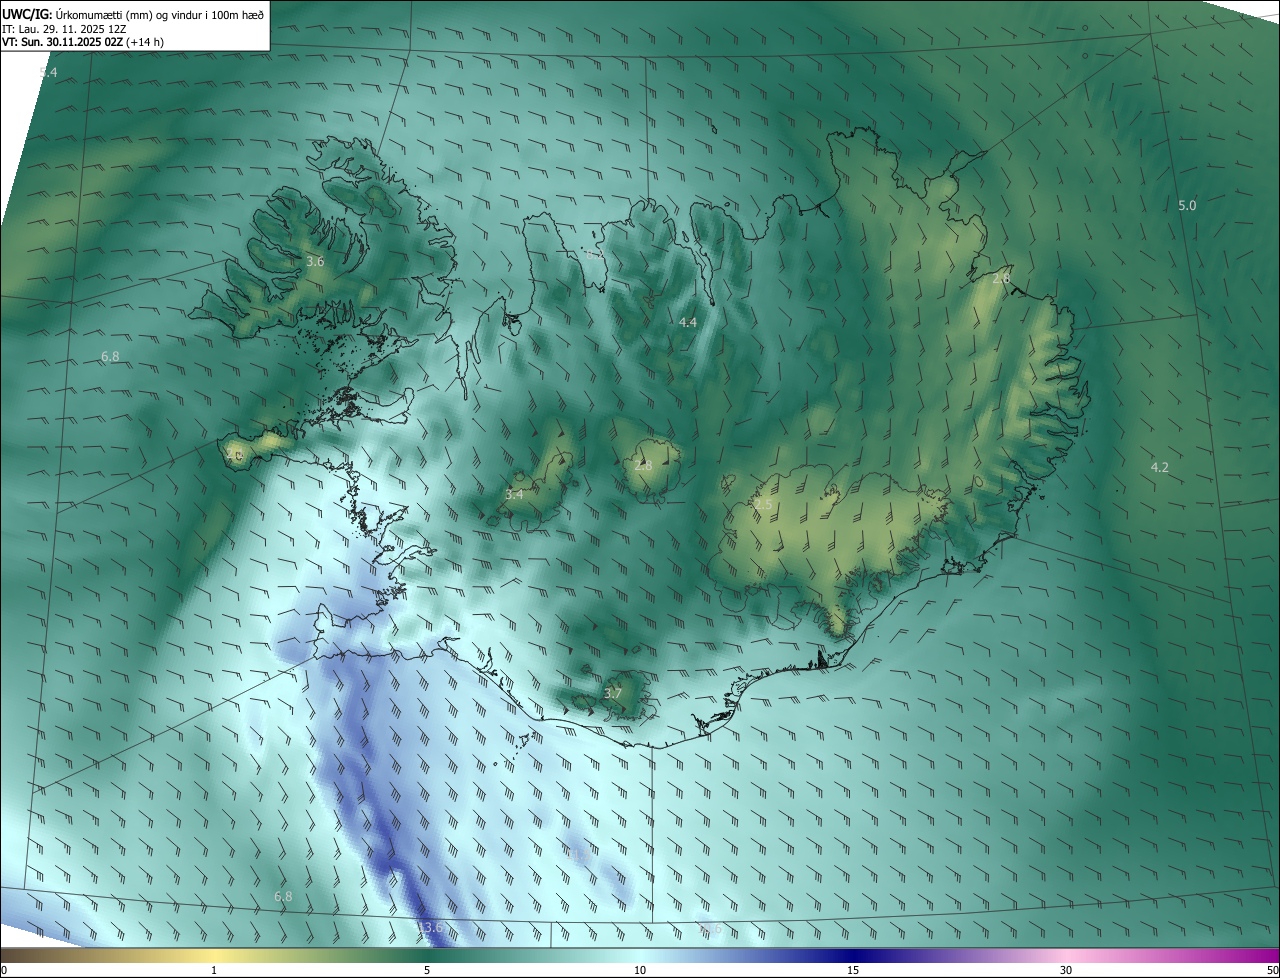Click the 13.6 value in the blue band
The image size is (1280, 978).
(x=430, y=928)
